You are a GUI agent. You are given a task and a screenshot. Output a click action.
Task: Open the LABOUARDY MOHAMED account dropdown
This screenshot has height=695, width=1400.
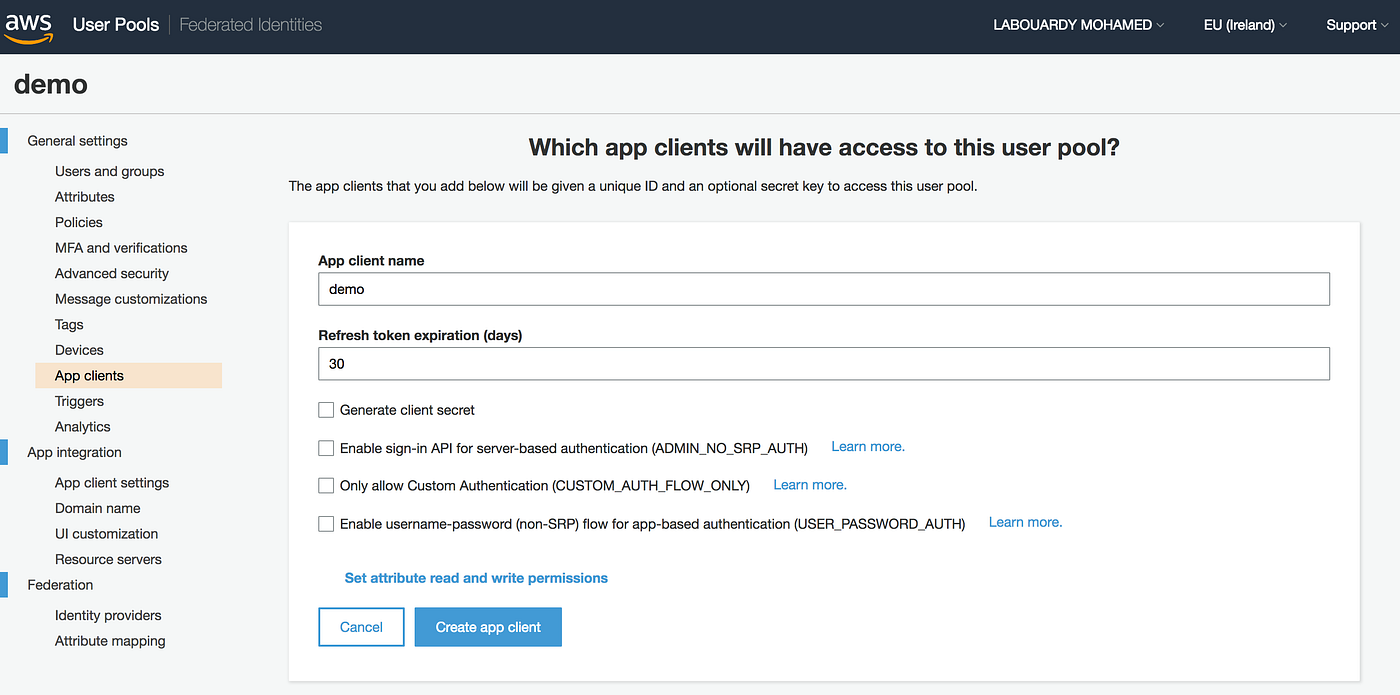(1078, 25)
